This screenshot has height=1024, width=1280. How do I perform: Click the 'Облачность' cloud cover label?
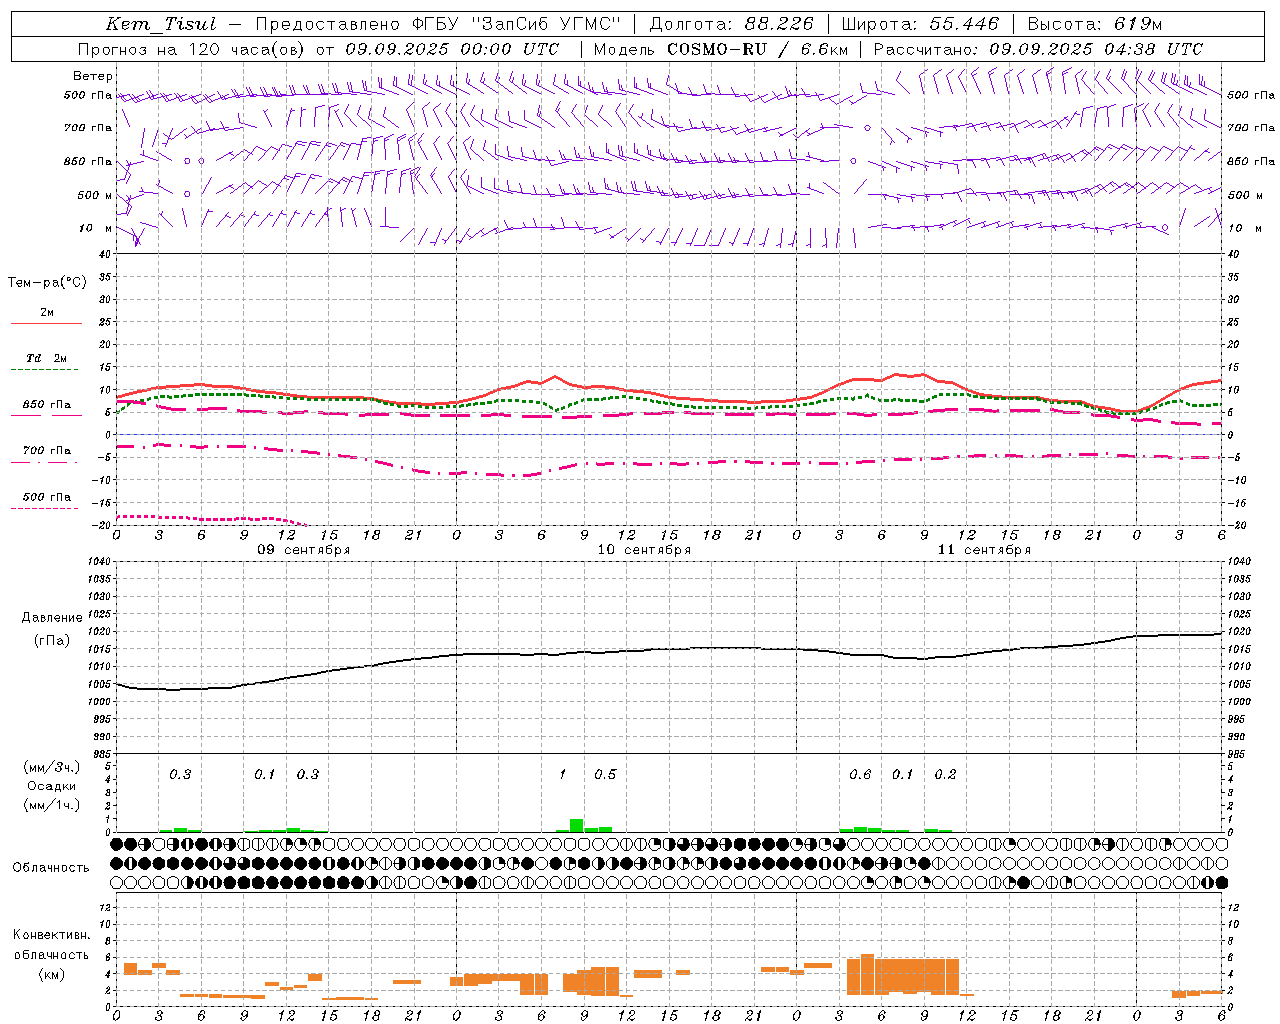[x=51, y=868]
